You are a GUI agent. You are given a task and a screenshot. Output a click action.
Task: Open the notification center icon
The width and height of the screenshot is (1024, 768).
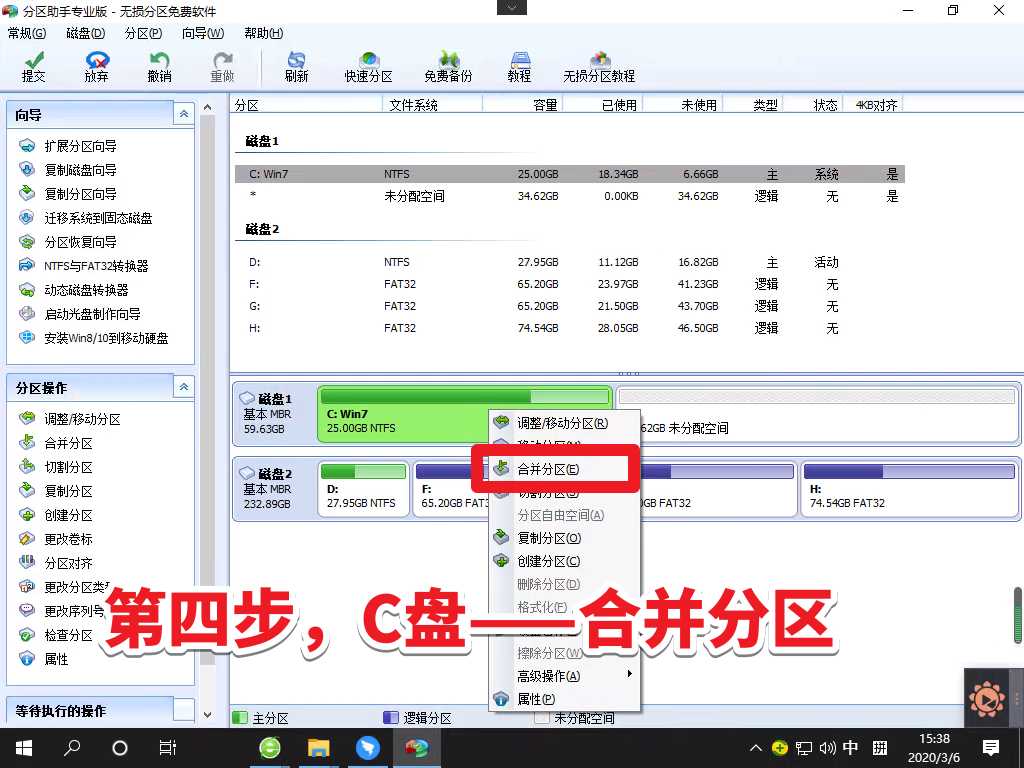click(x=991, y=748)
